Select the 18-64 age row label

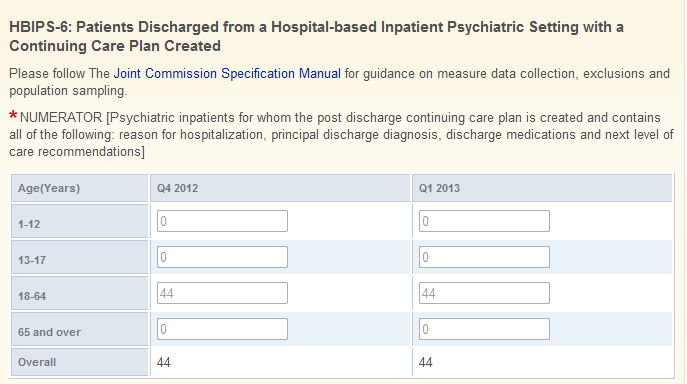79,293
